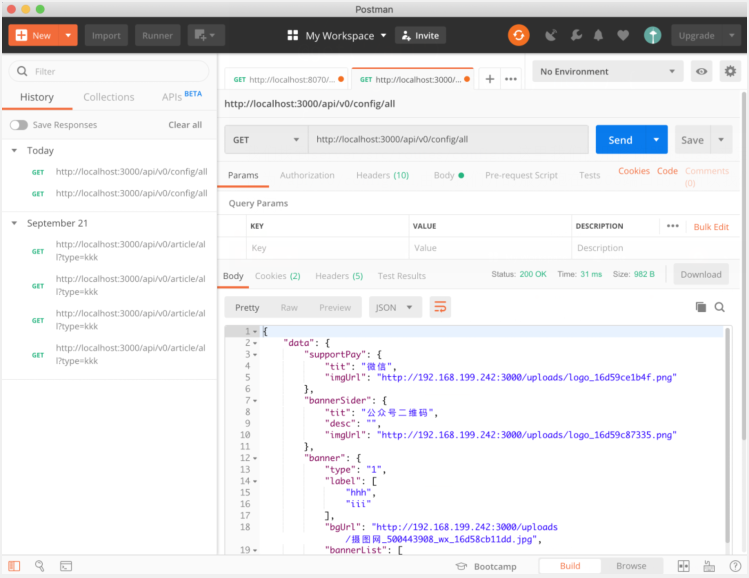This screenshot has height=578, width=749.
Task: Click the Send button
Action: tap(620, 139)
